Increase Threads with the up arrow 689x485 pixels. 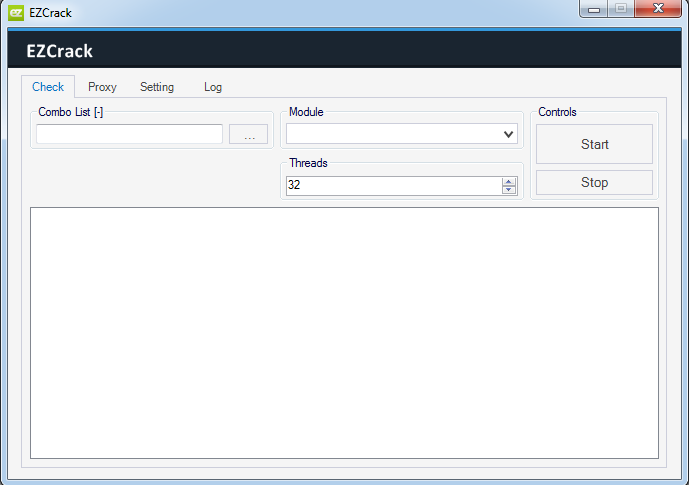(509, 182)
